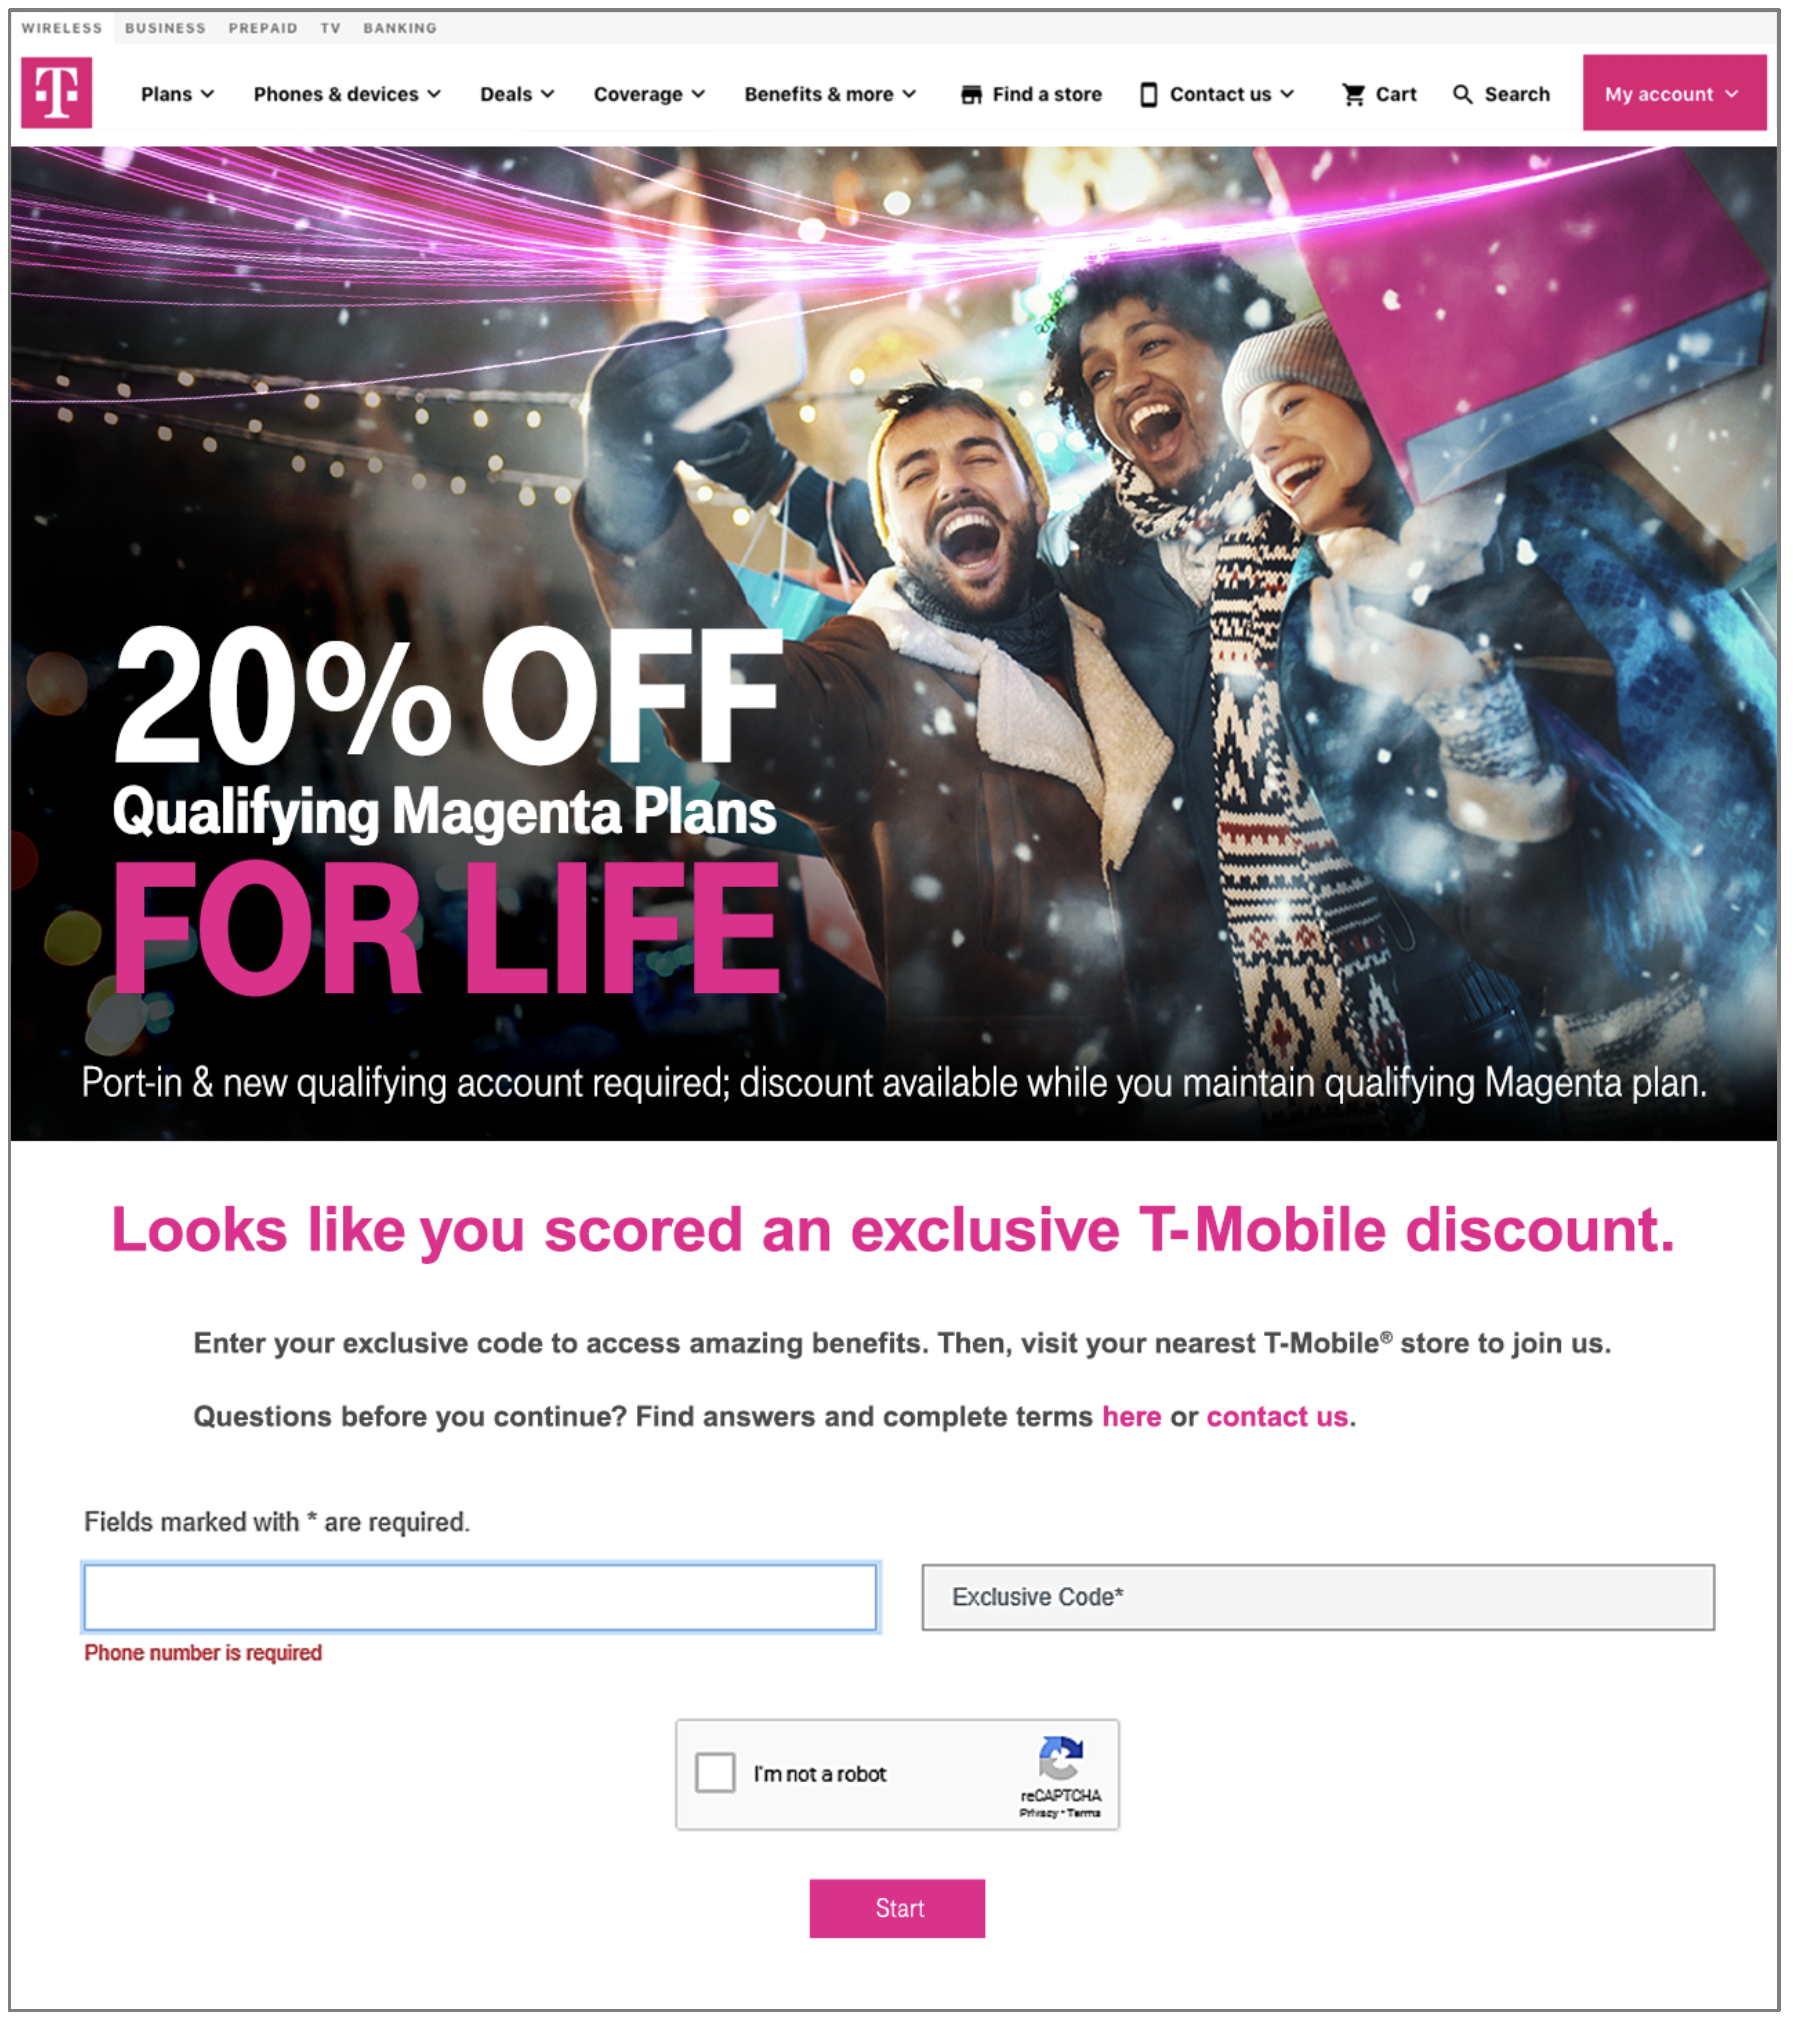Screen dimensions: 1796x2024
Task: Expand the Coverage menu
Action: click(649, 94)
